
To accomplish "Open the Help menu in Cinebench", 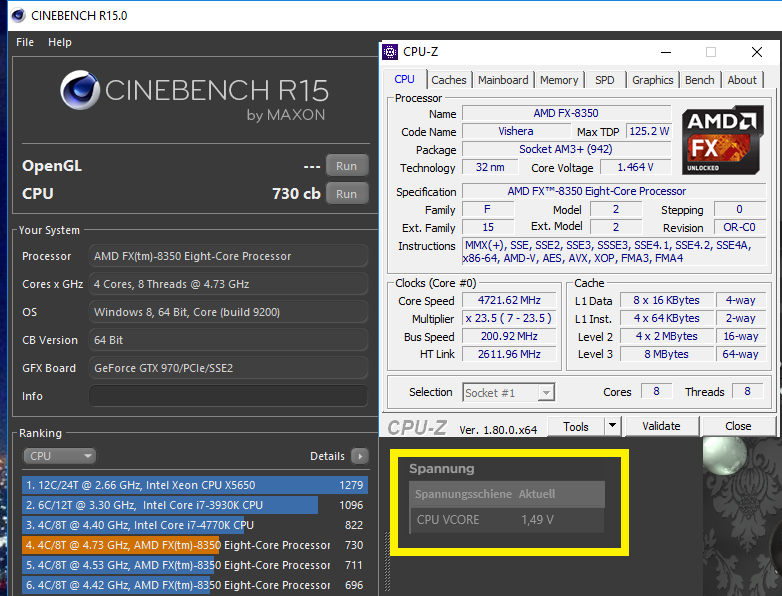I will (x=60, y=42).
